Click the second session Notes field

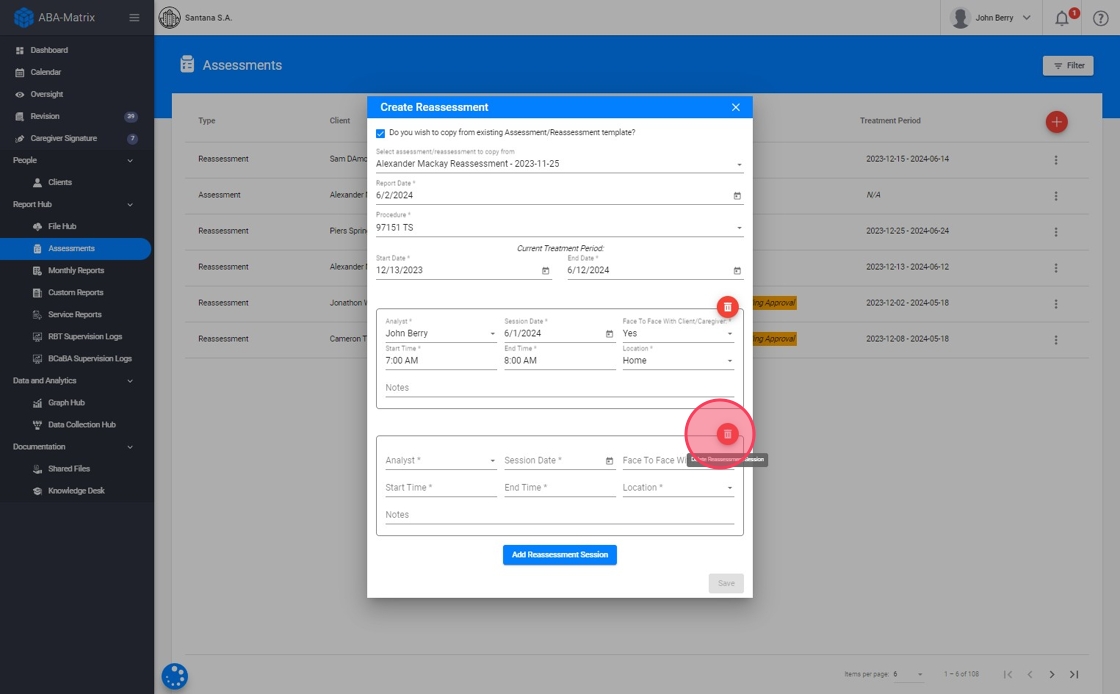pyautogui.click(x=559, y=515)
